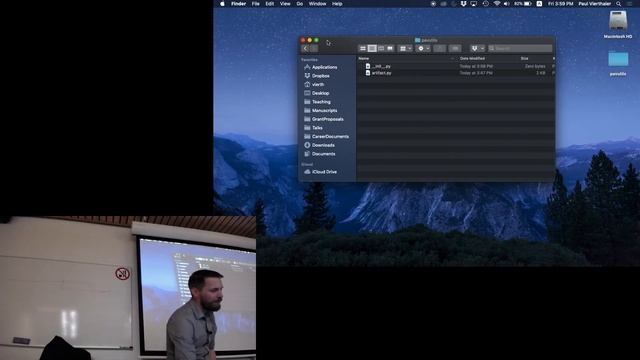Screen dimensions: 640x360
Task: Open the File menu
Action: tap(256, 4)
